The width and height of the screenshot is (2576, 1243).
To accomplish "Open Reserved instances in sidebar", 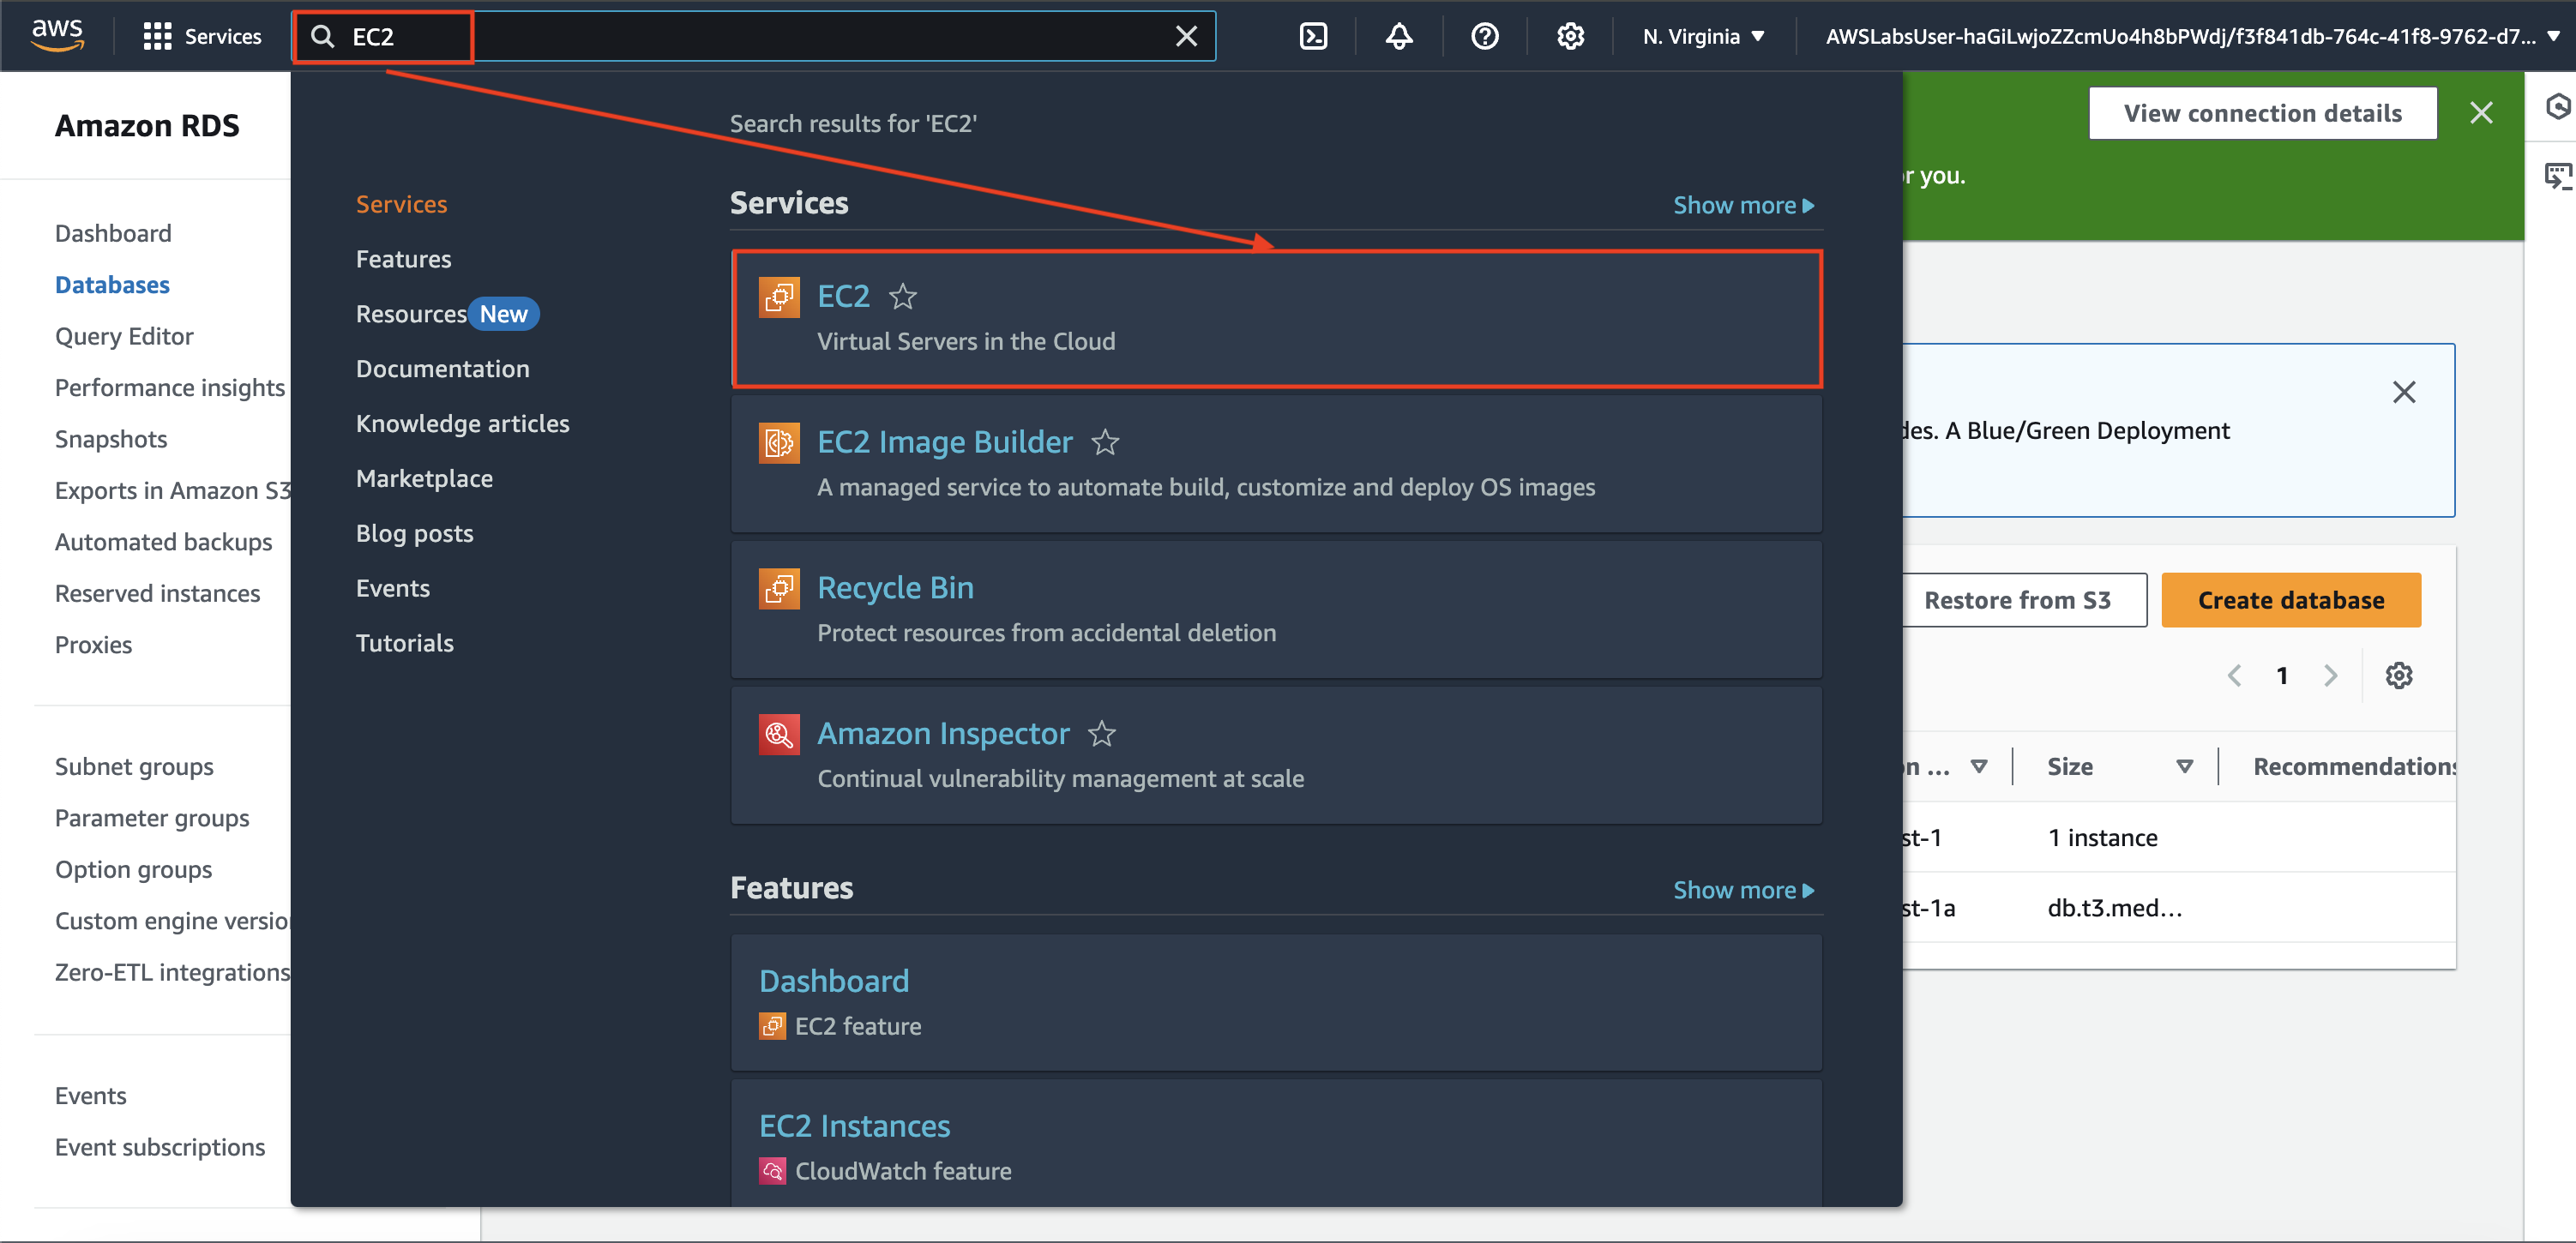I will (x=157, y=594).
